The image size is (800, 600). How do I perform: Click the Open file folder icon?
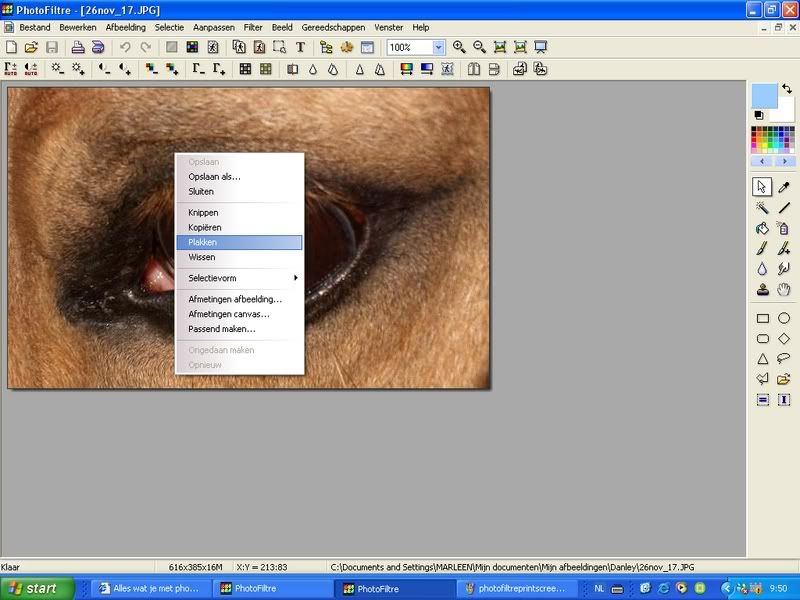tap(31, 47)
